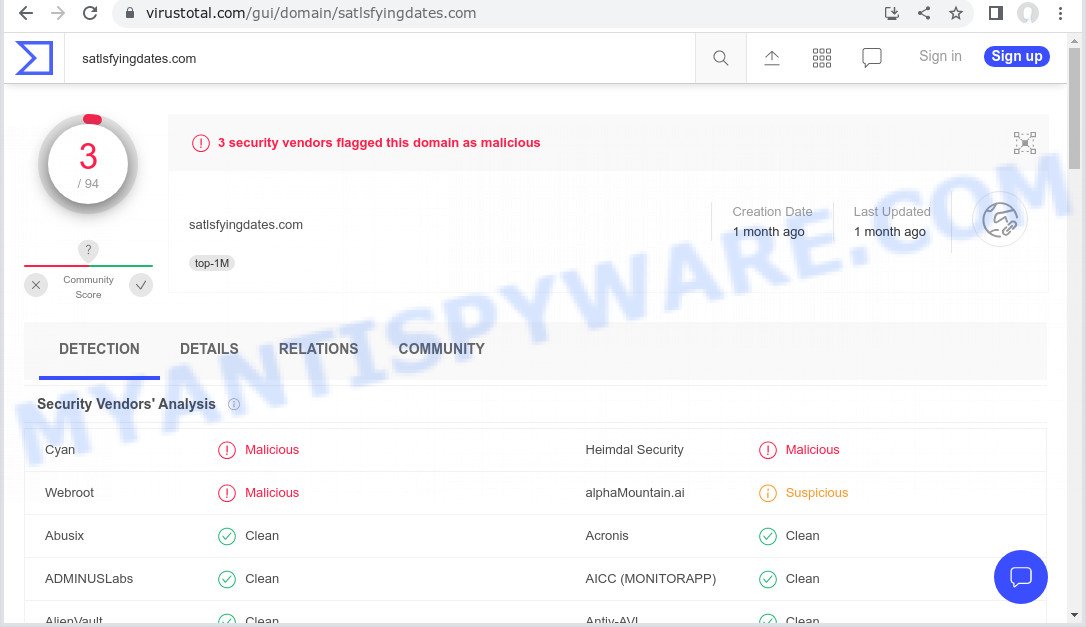Click the alphaMountain.ai Suspicious warning icon

point(767,493)
